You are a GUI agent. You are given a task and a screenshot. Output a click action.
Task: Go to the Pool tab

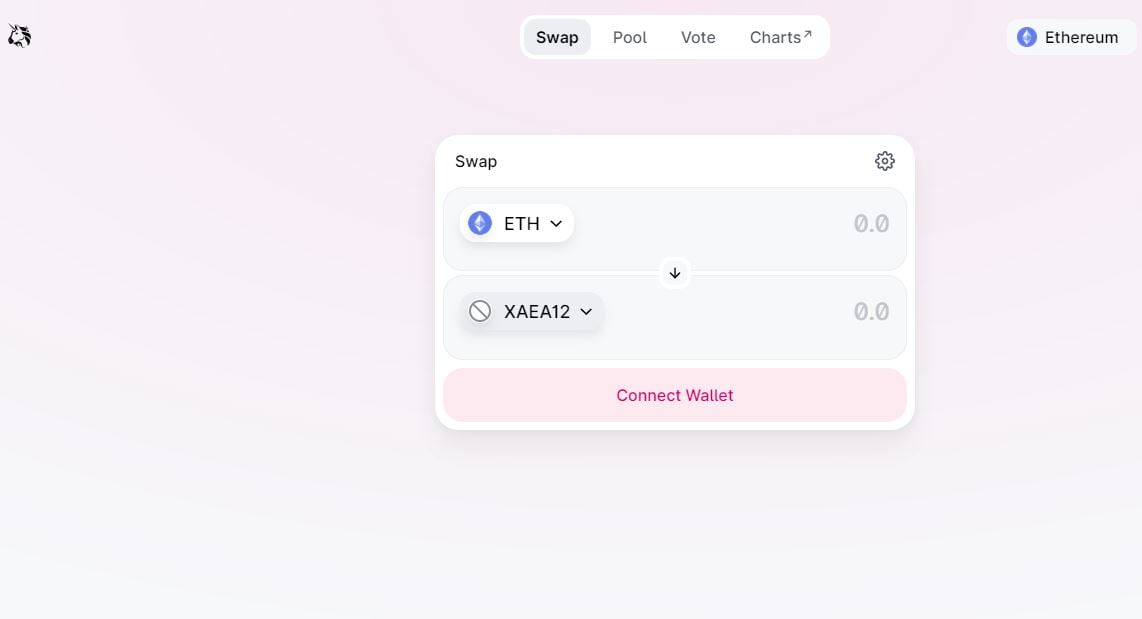coord(630,37)
